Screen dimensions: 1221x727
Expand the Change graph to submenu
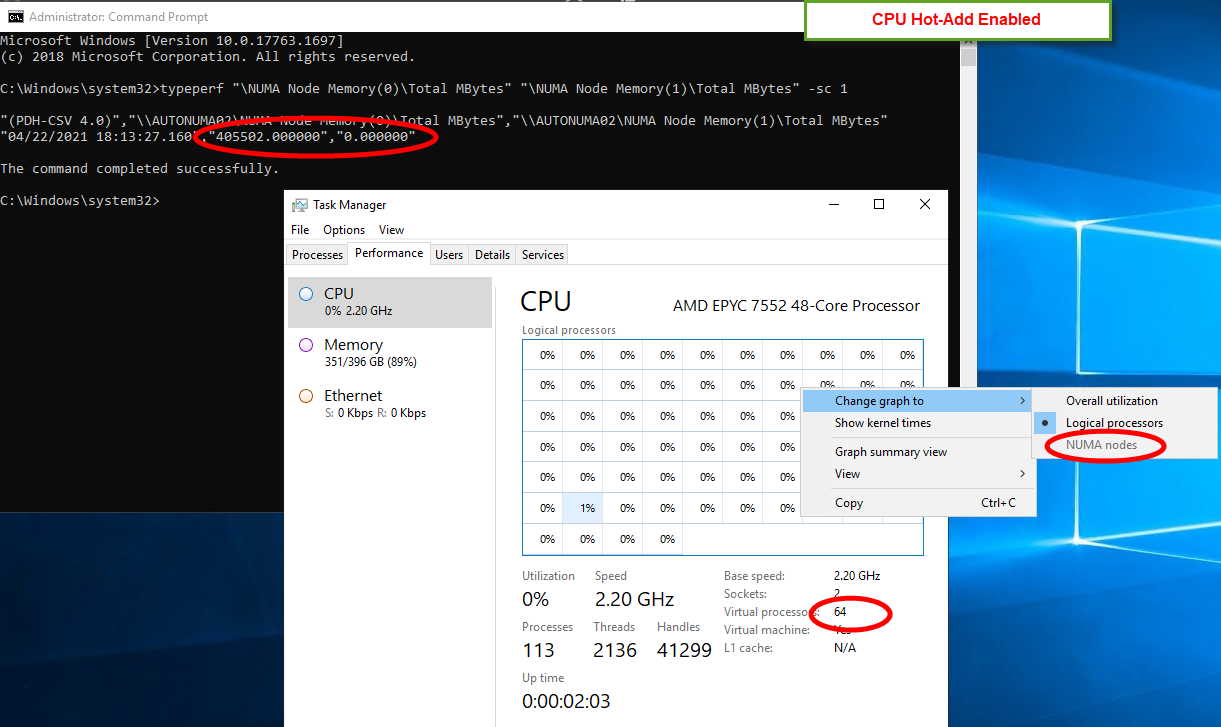click(x=918, y=401)
